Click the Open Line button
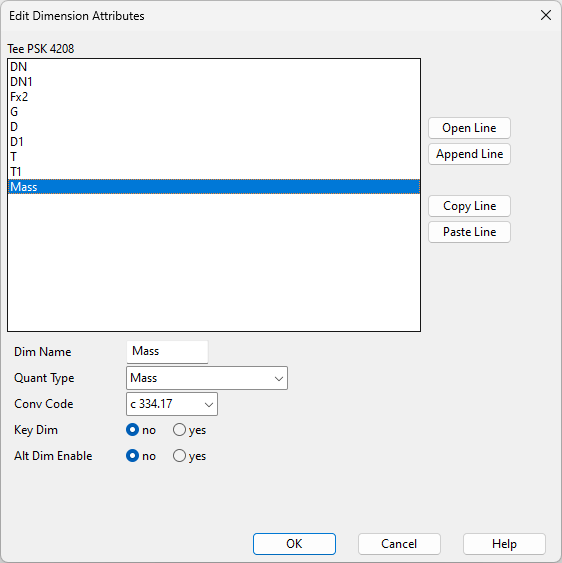Viewport: 562px width, 563px height. click(469, 128)
